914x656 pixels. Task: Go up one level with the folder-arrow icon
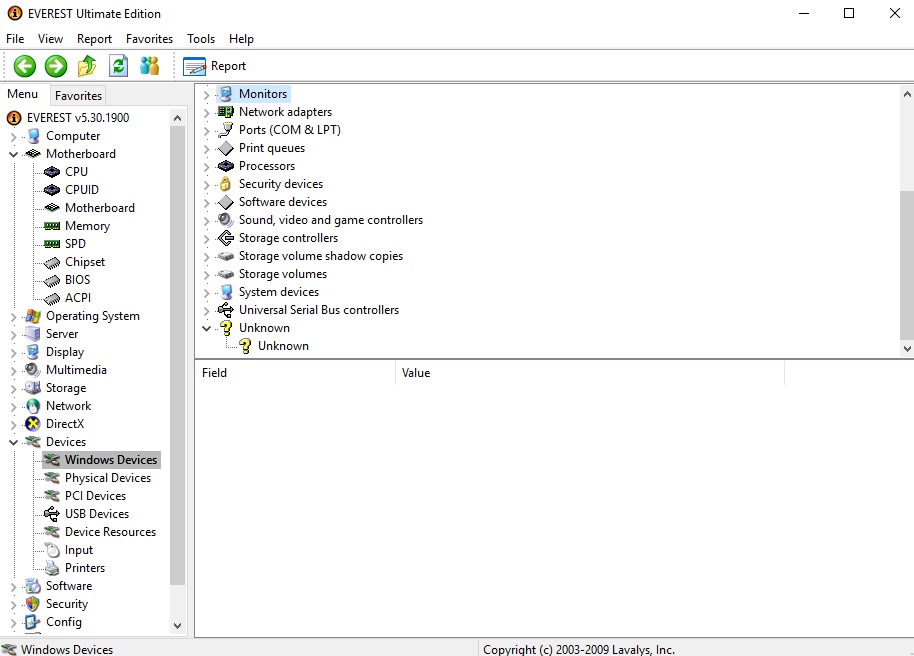(87, 66)
